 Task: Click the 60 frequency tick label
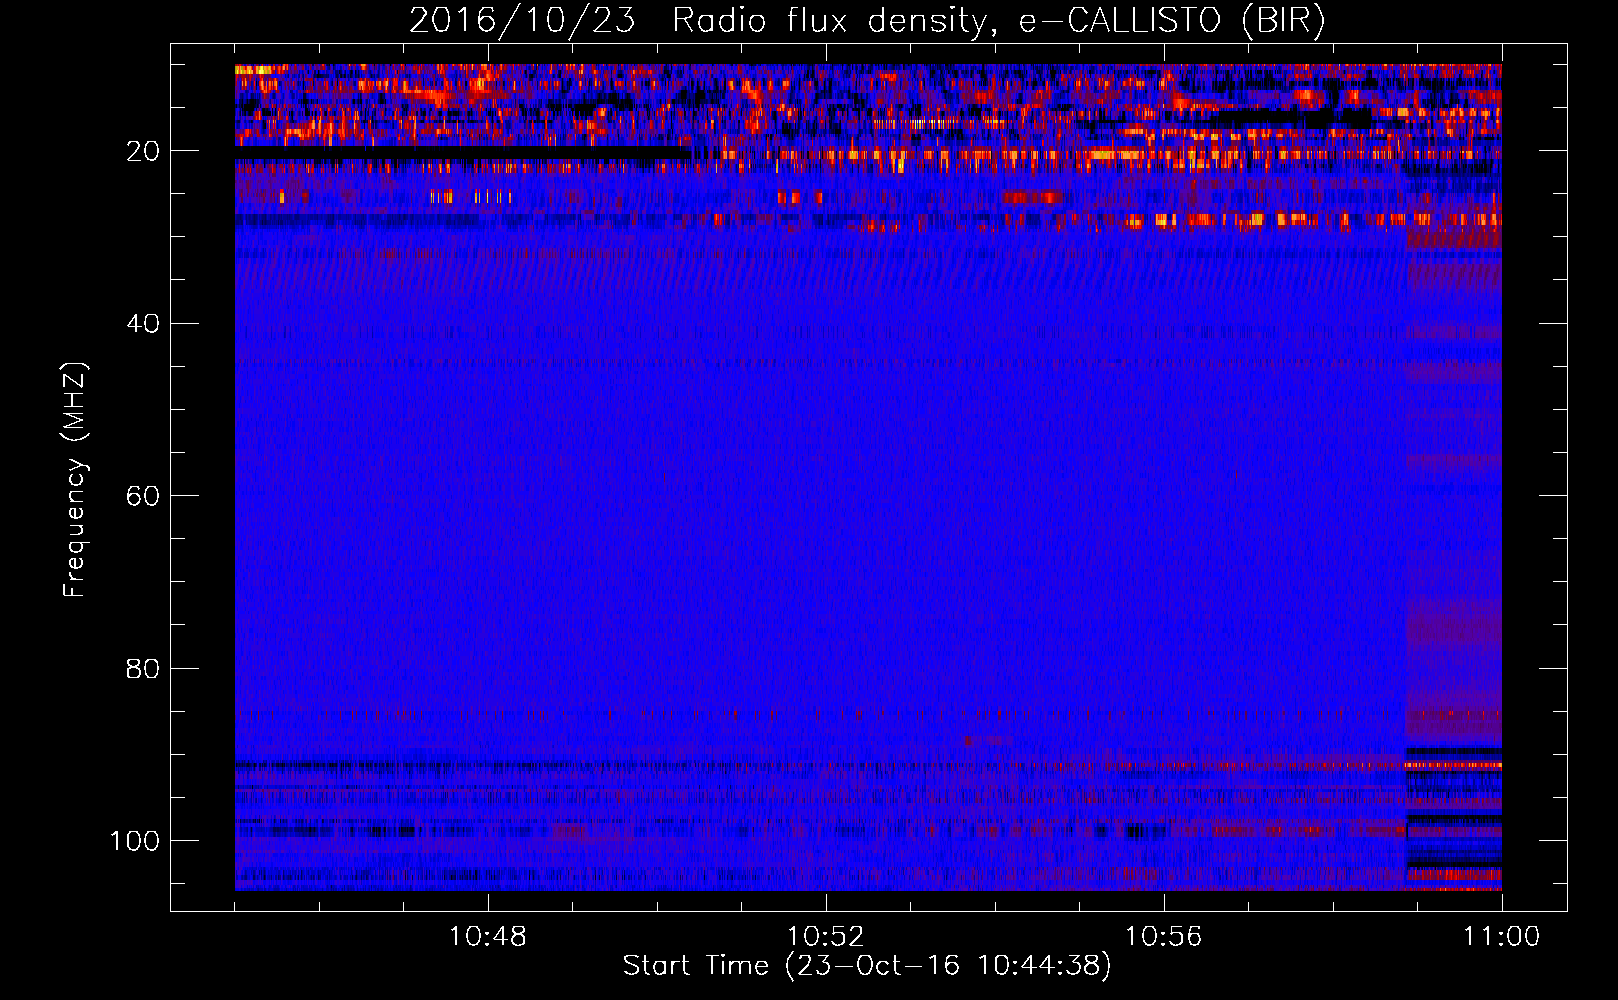coord(143,496)
